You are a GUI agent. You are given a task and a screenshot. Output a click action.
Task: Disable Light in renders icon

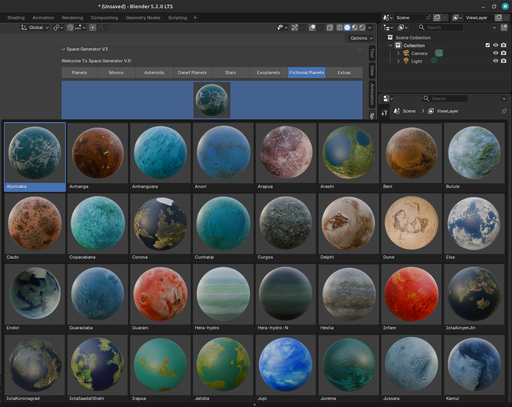point(504,61)
